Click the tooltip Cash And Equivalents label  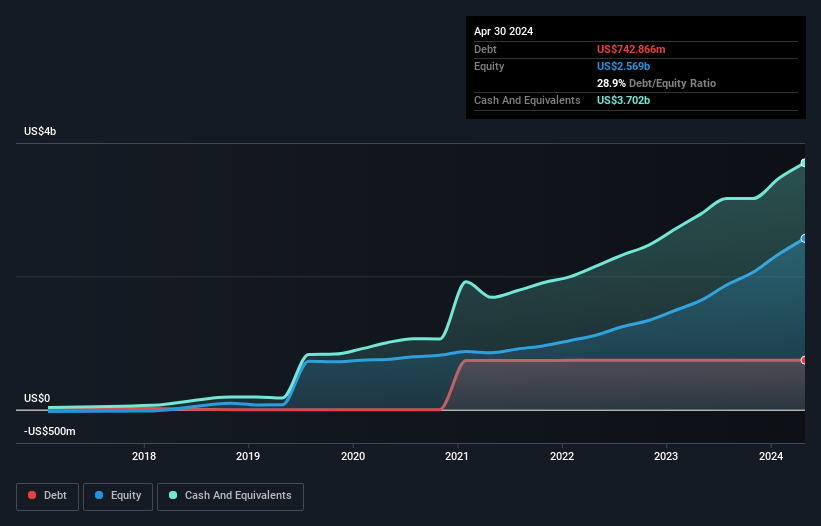tap(527, 100)
